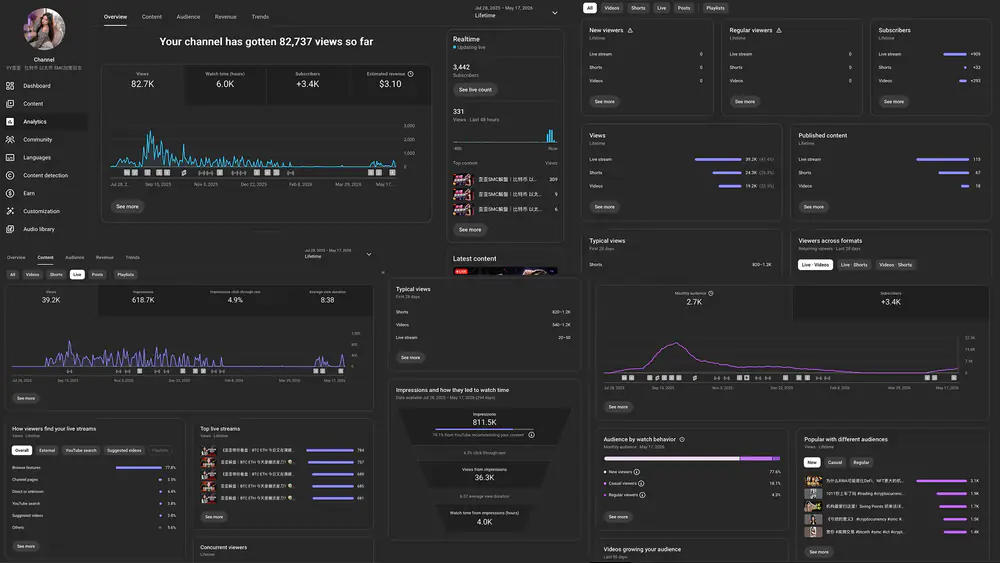Select the Analytics sidebar icon
The width and height of the screenshot is (1000, 563).
tap(10, 121)
